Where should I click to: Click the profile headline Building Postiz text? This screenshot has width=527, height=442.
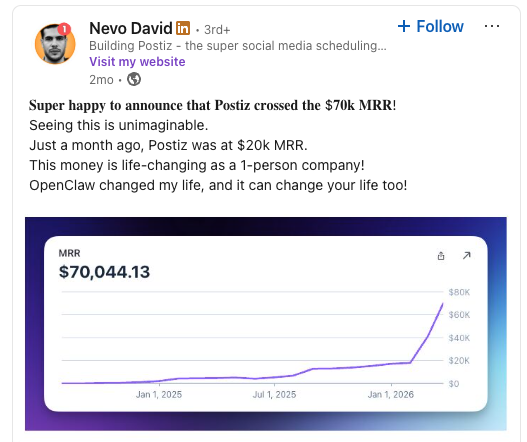pos(238,46)
